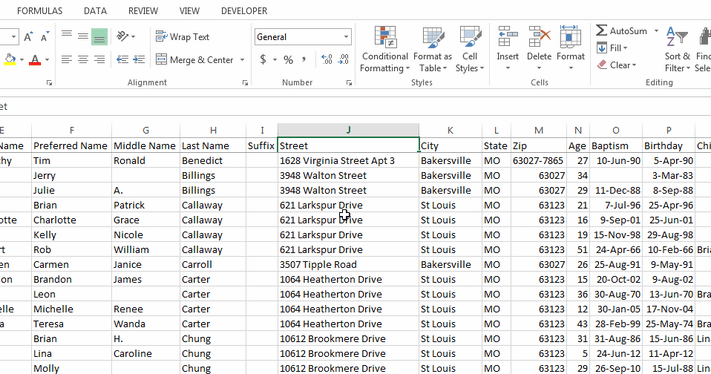Center text horizontally
711x374 pixels.
coord(83,60)
